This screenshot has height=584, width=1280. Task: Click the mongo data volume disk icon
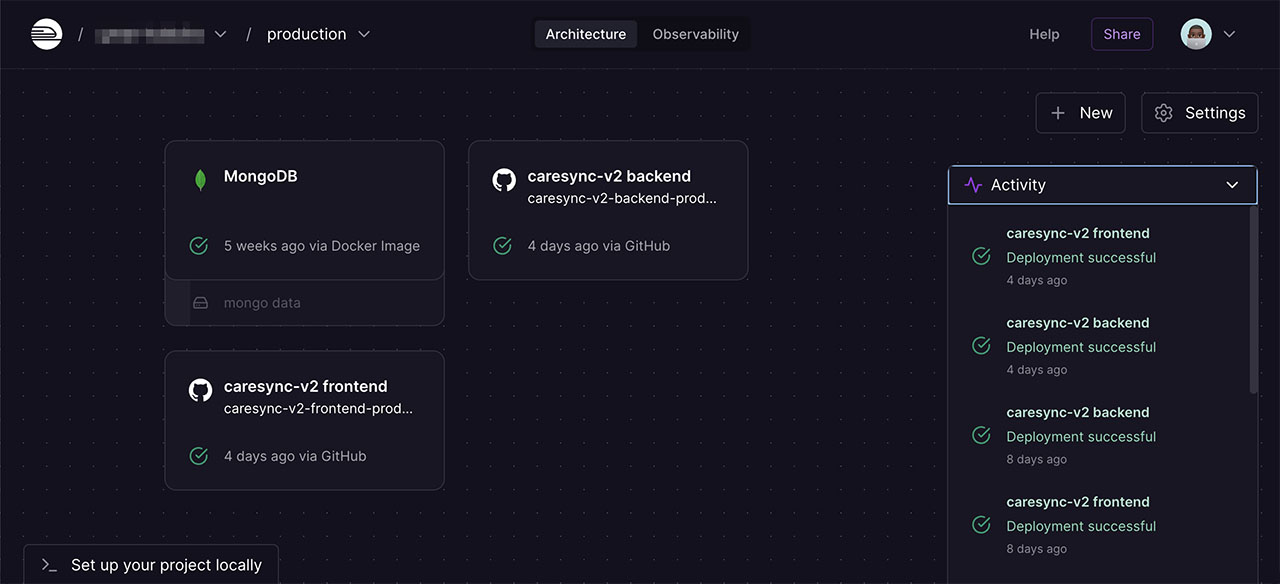click(200, 303)
